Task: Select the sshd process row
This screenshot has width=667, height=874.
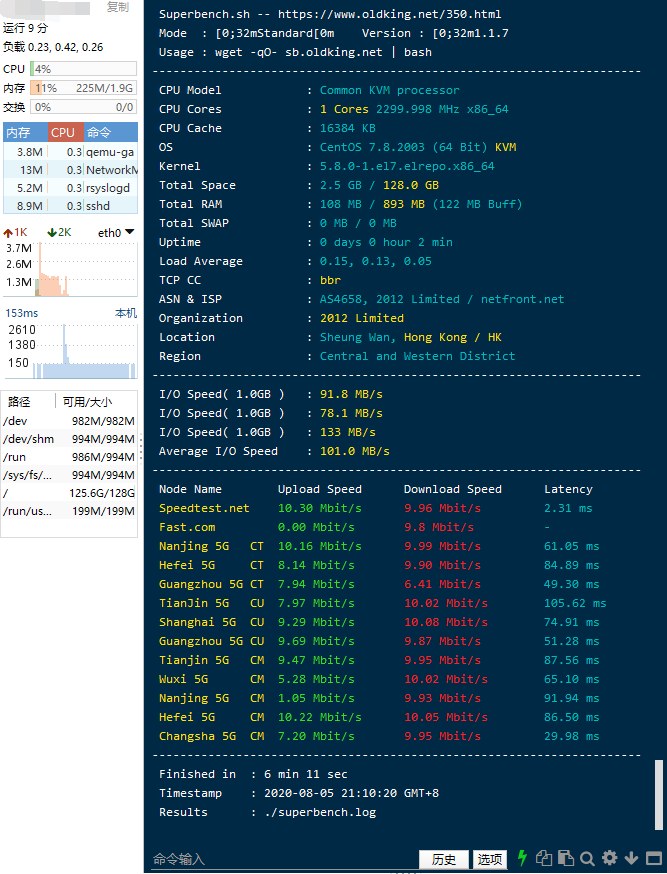Action: [70, 206]
